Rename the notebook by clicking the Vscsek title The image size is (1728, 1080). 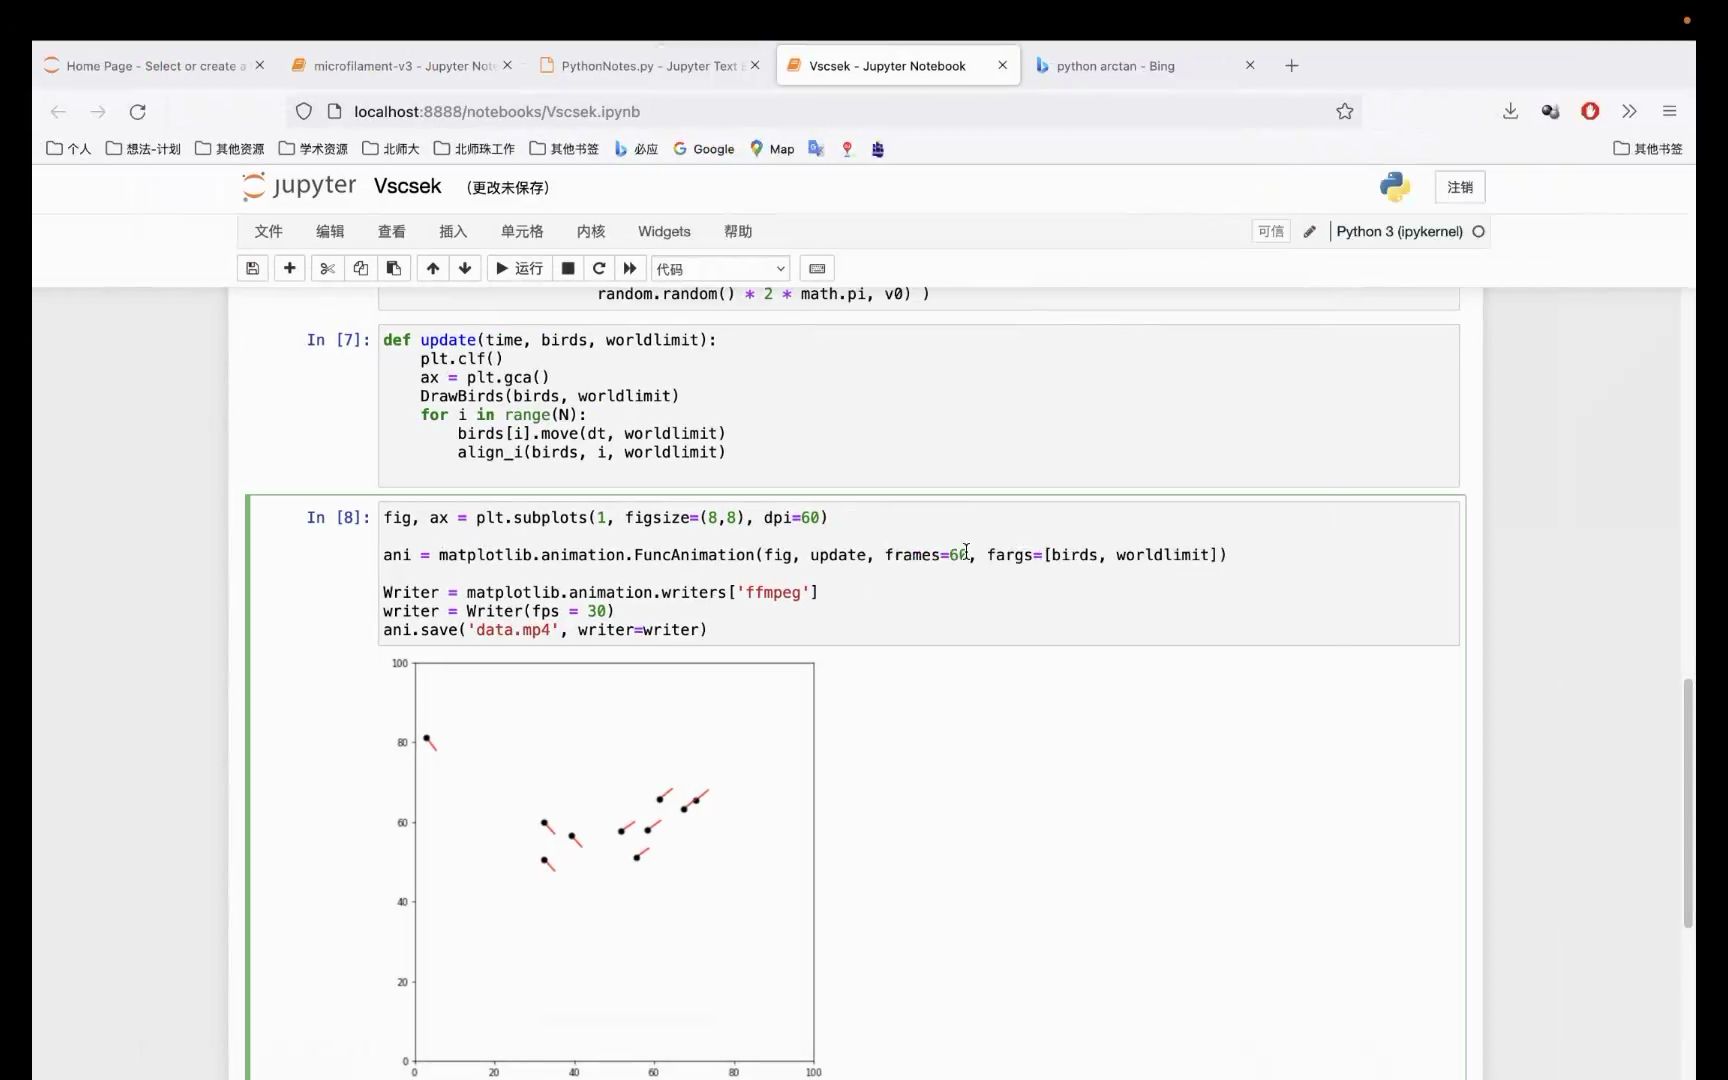pos(407,186)
